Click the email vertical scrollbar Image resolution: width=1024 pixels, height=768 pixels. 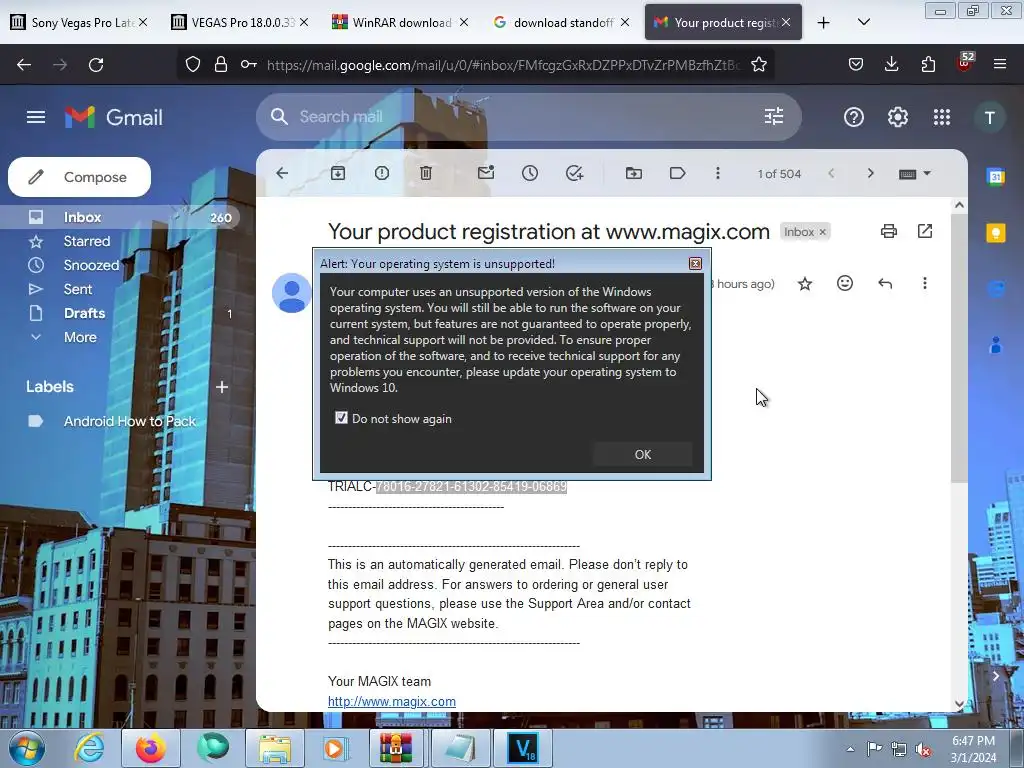[x=959, y=348]
